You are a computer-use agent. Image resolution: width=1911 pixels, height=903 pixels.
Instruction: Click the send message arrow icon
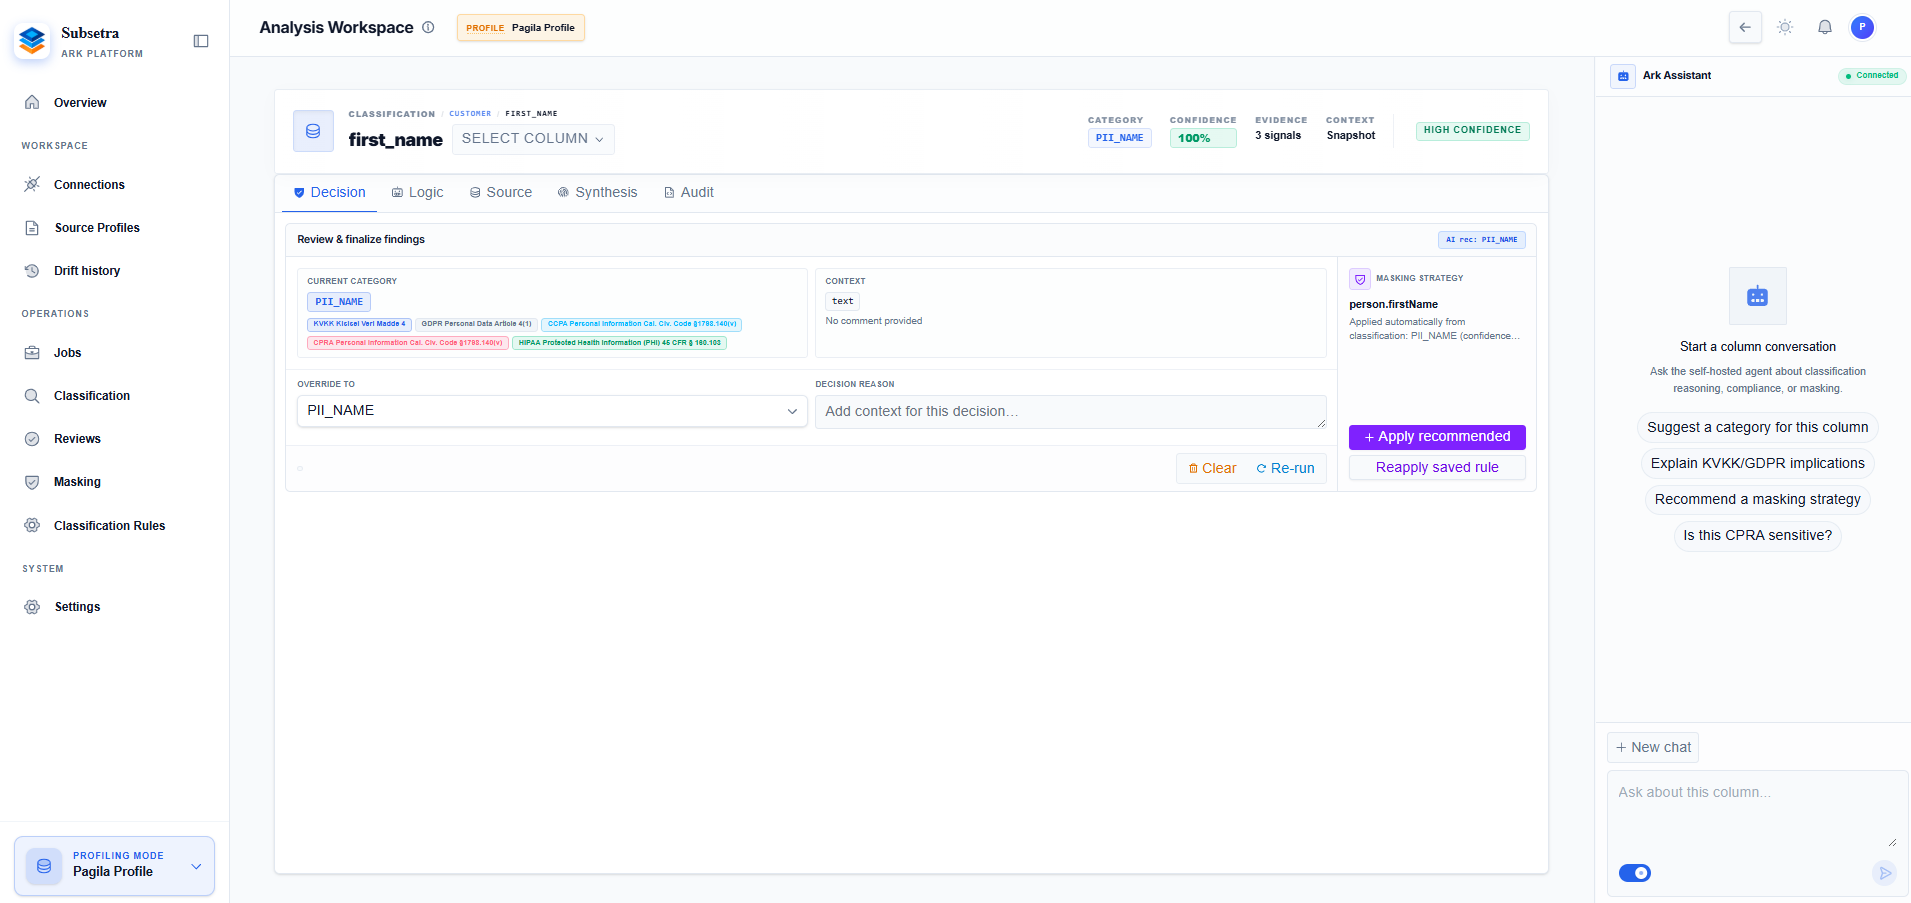tap(1884, 873)
